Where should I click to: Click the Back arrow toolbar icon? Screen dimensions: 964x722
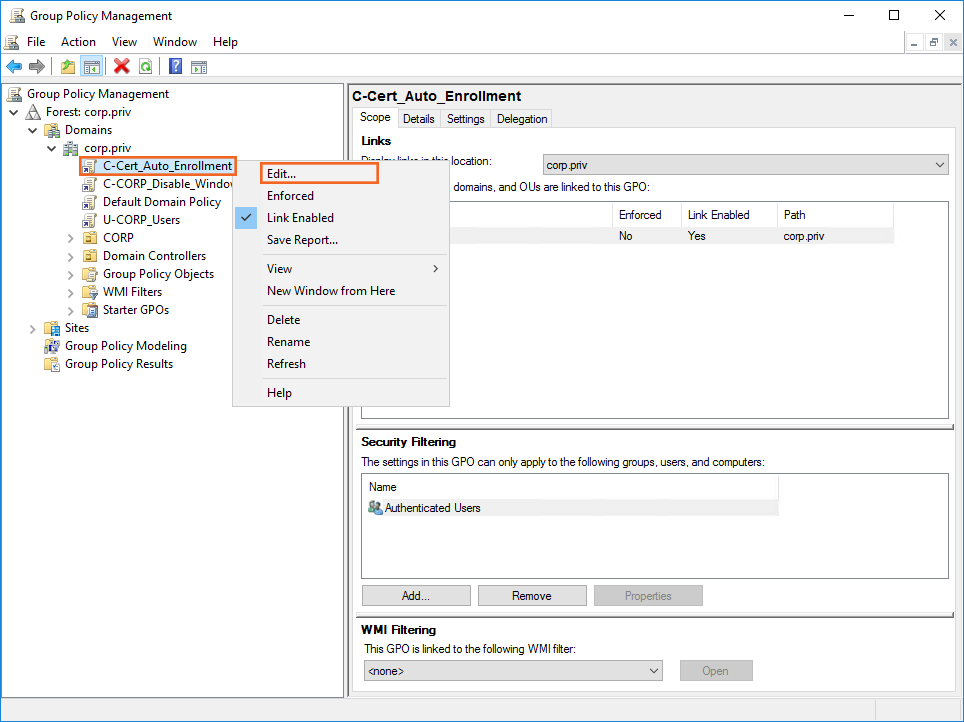point(14,67)
